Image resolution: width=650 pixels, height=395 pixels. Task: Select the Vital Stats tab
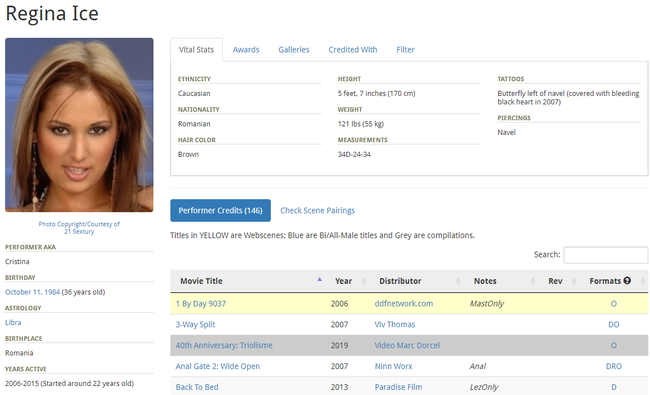point(196,50)
